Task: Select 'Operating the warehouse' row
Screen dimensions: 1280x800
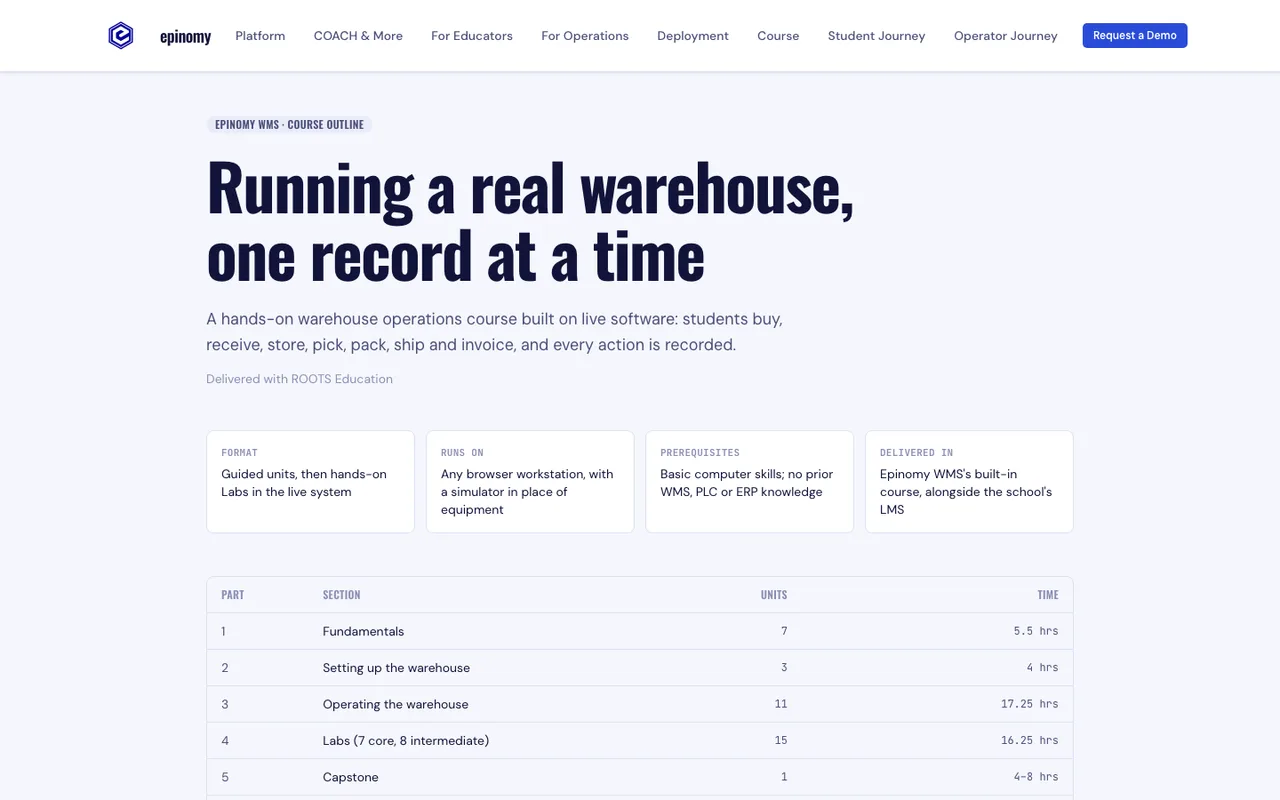Action: (x=640, y=704)
